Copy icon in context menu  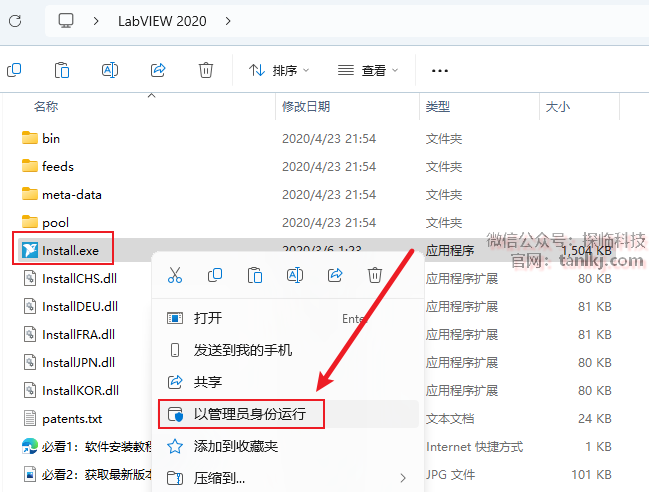(215, 275)
